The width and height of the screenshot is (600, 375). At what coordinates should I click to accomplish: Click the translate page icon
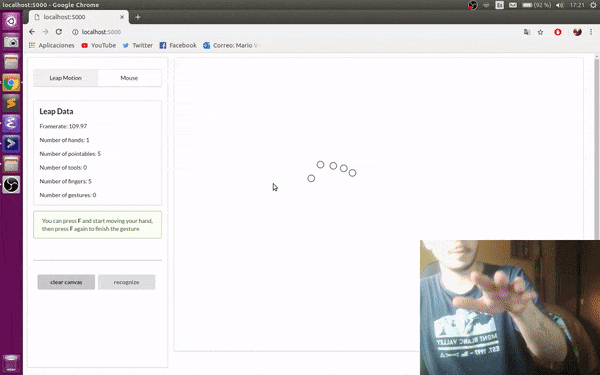(527, 32)
